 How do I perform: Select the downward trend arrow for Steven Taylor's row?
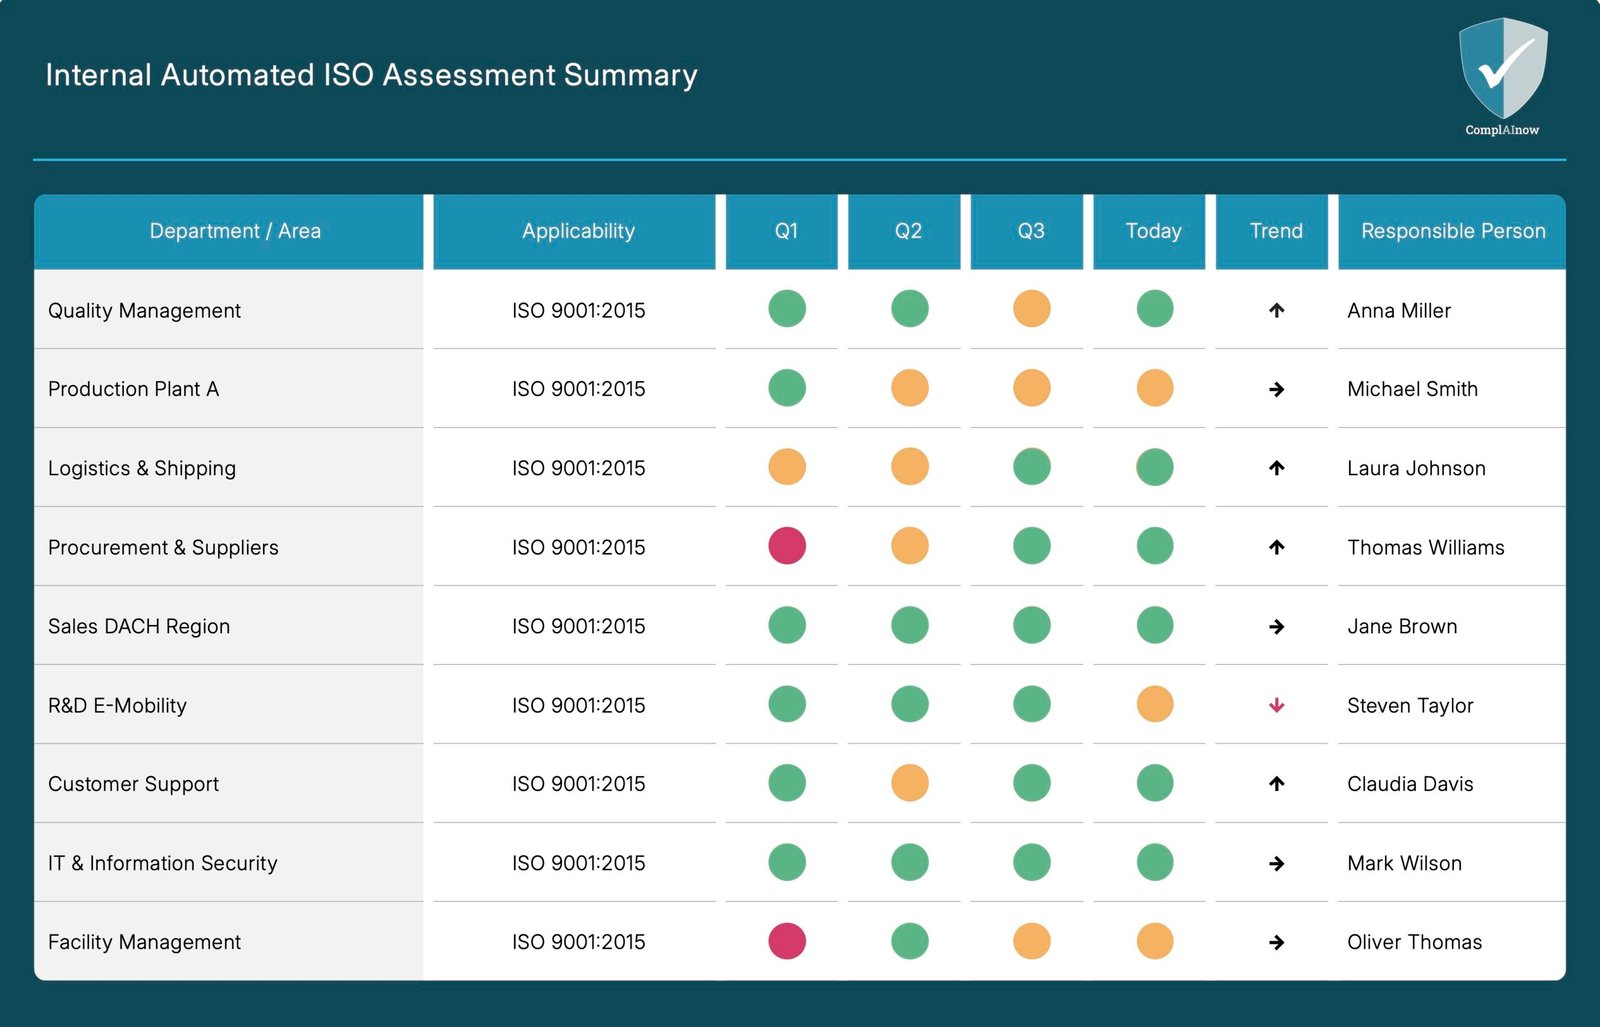1274,704
